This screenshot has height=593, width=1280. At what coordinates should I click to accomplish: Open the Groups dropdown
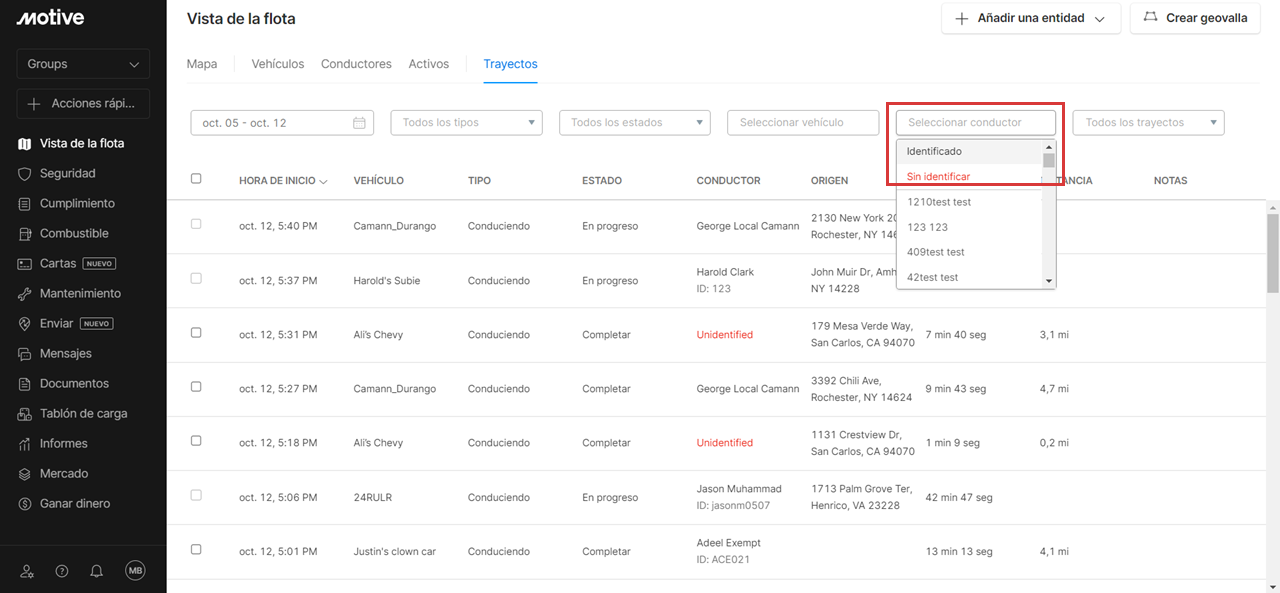coord(83,64)
